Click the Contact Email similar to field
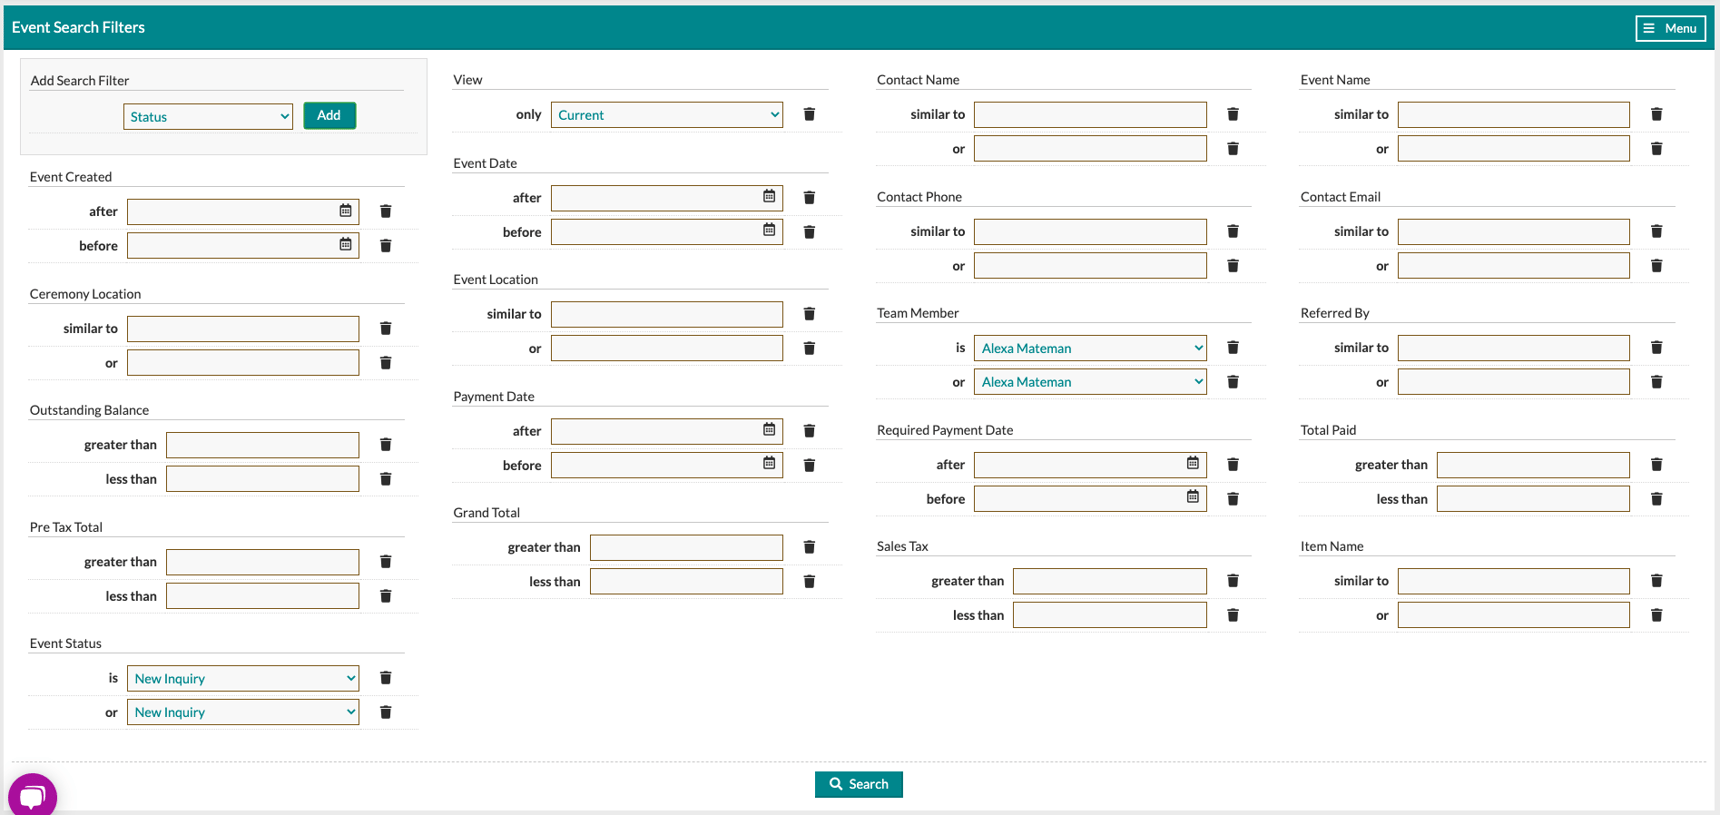Screen dimensions: 1720x815 [1513, 232]
